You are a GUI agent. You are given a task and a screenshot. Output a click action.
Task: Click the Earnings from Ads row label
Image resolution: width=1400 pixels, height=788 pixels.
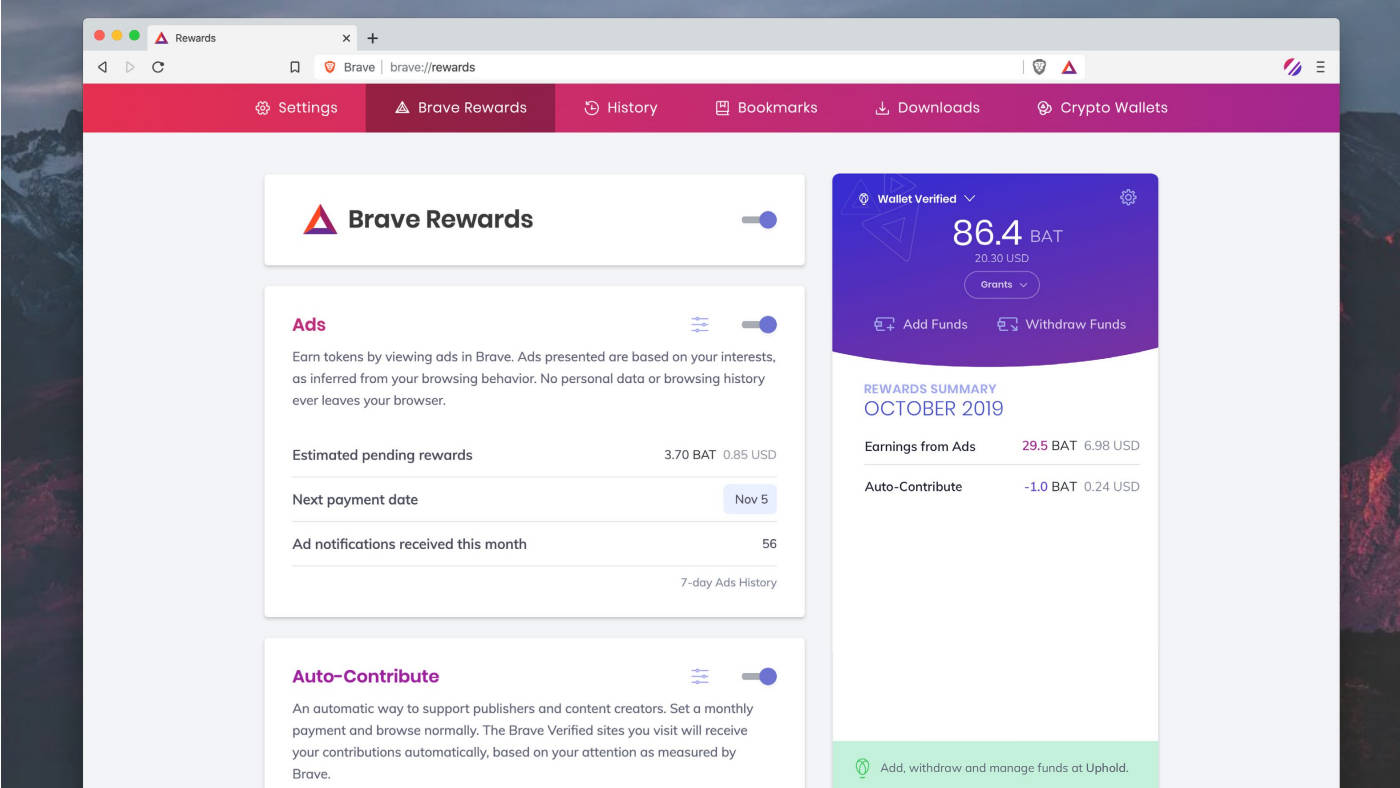pyautogui.click(x=920, y=446)
